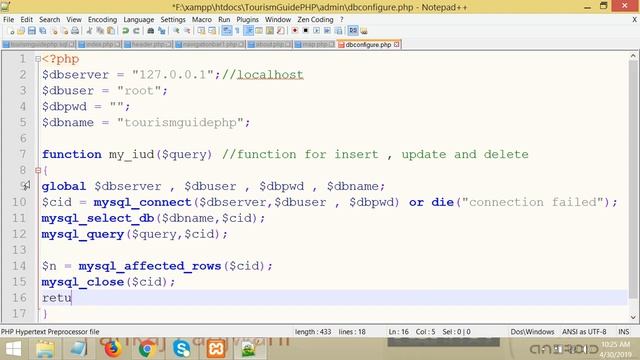Toggle INS mode in status bar
This screenshot has width=640, height=360.
(623, 332)
